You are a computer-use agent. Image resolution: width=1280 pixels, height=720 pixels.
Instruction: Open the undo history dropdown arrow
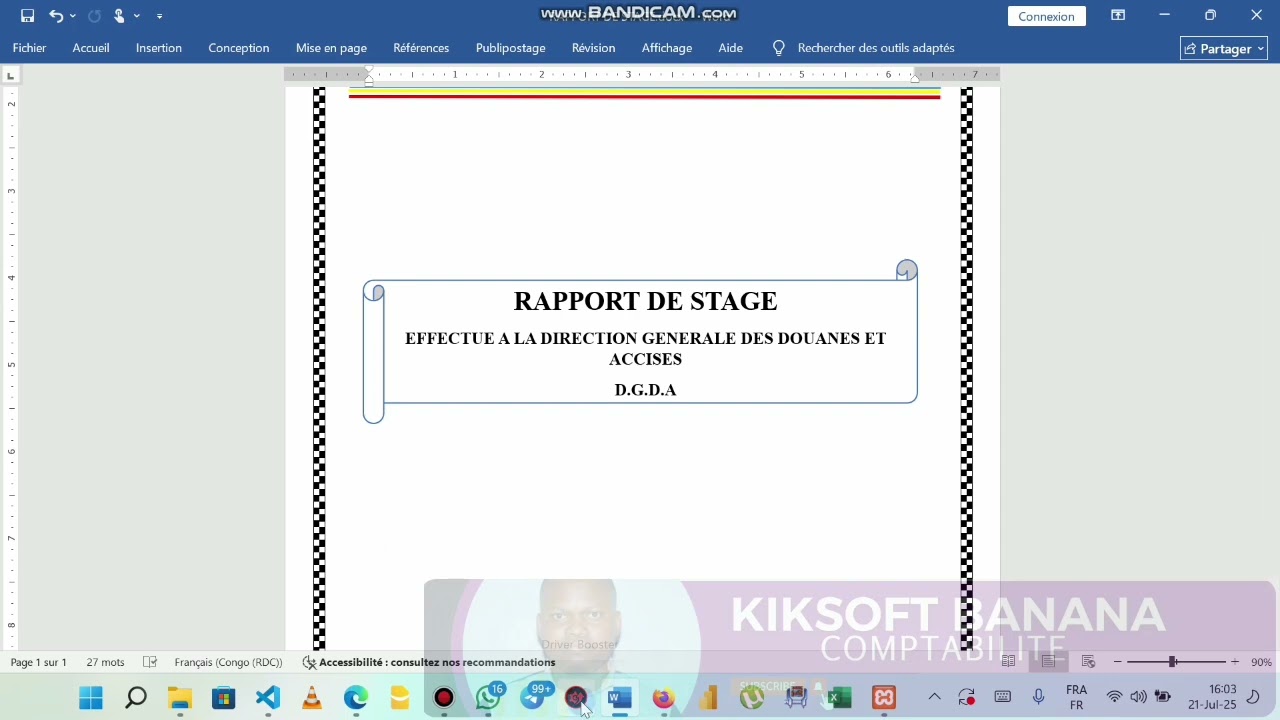click(x=73, y=16)
